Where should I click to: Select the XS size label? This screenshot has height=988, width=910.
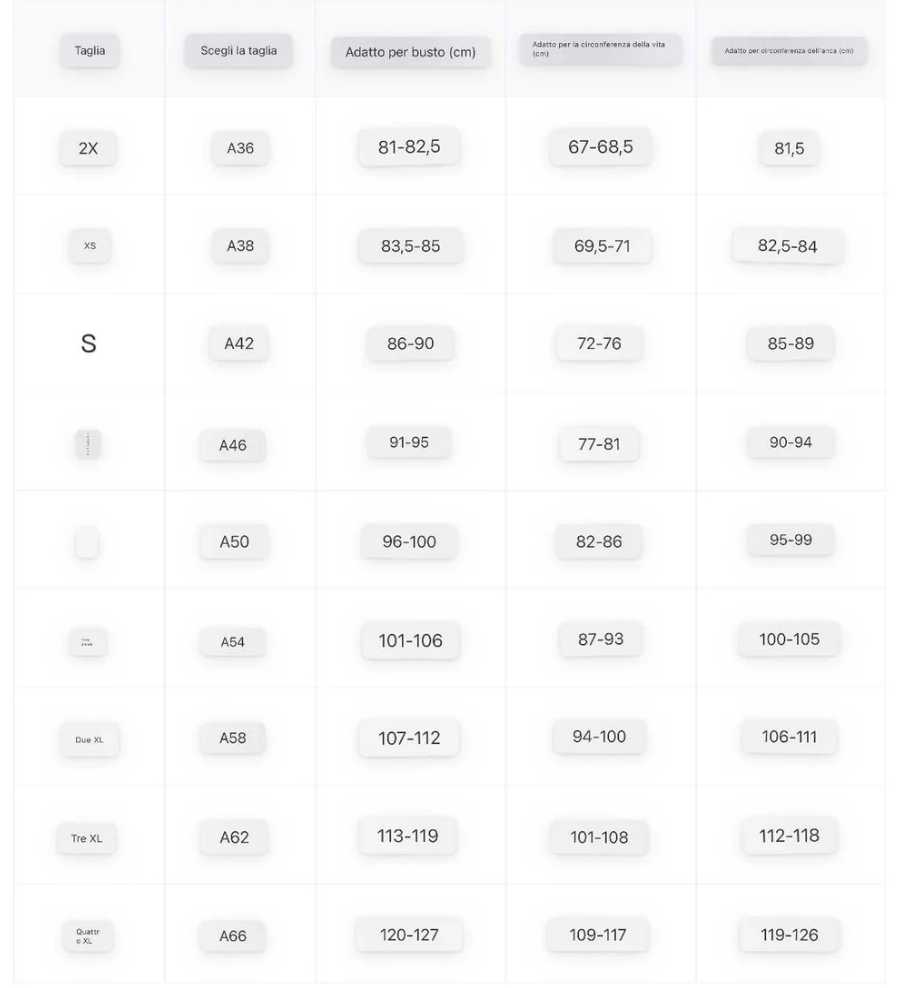click(90, 245)
